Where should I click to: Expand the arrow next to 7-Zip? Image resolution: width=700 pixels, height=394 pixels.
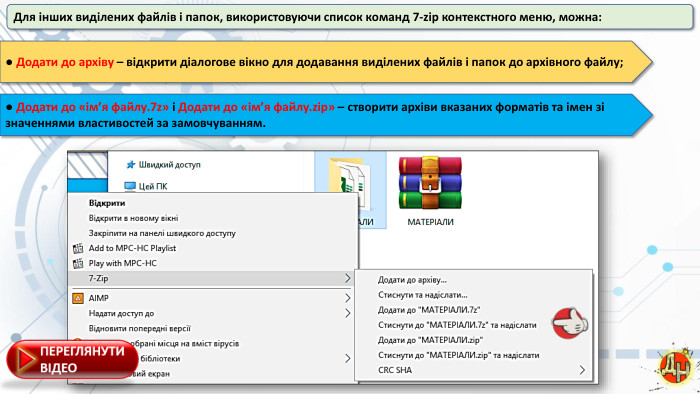click(x=347, y=278)
